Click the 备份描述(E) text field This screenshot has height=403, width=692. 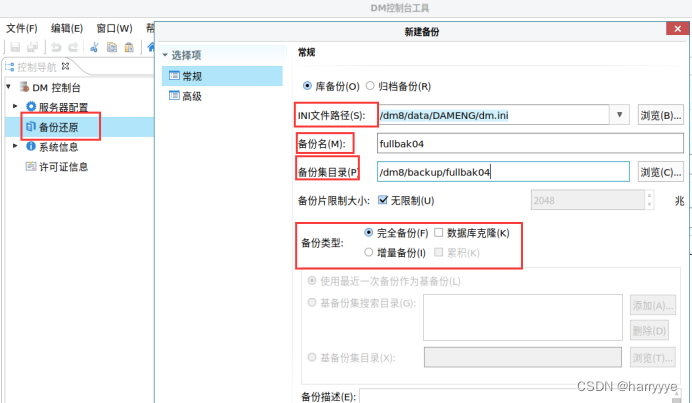(x=516, y=396)
